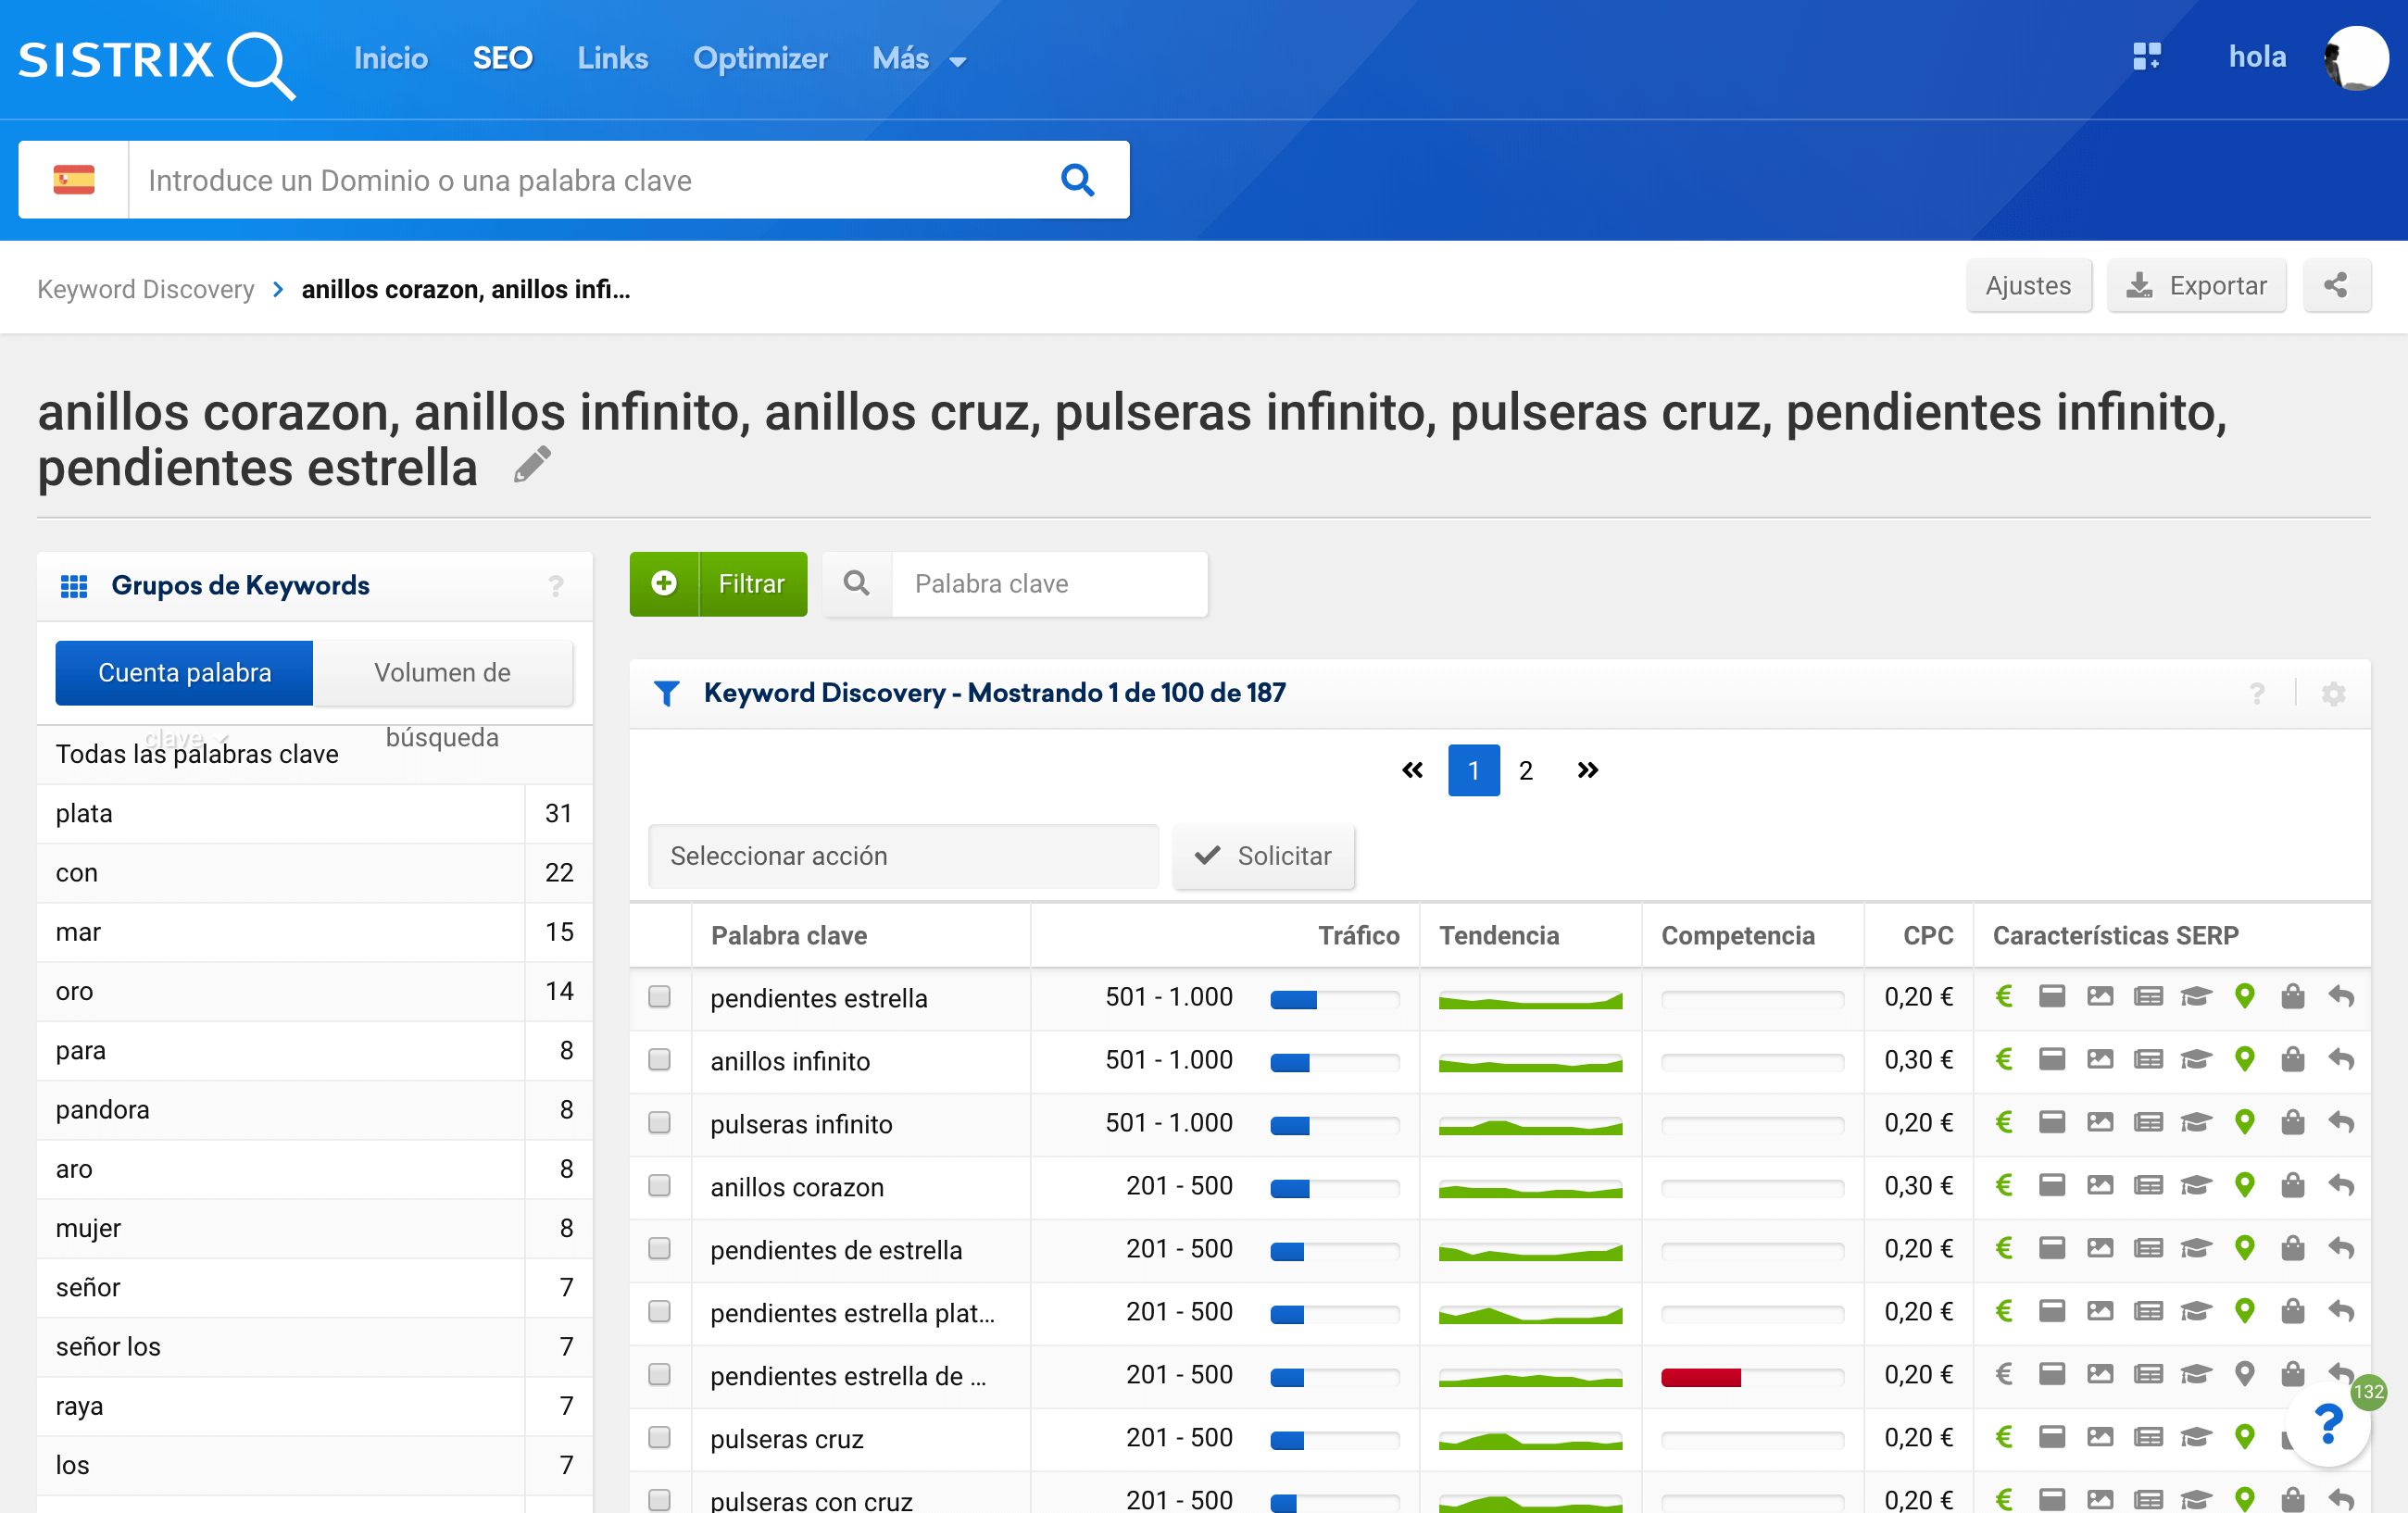Click the Ajustes button
This screenshot has width=2408, height=1513.
click(2028, 284)
